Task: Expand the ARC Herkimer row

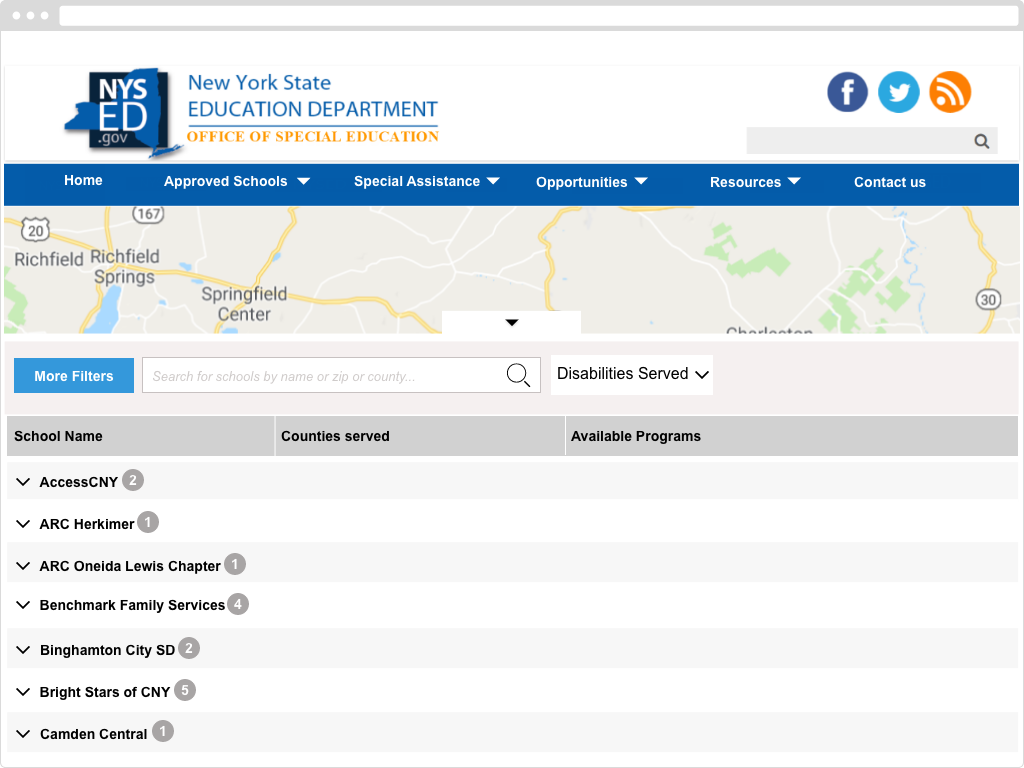Action: [24, 524]
